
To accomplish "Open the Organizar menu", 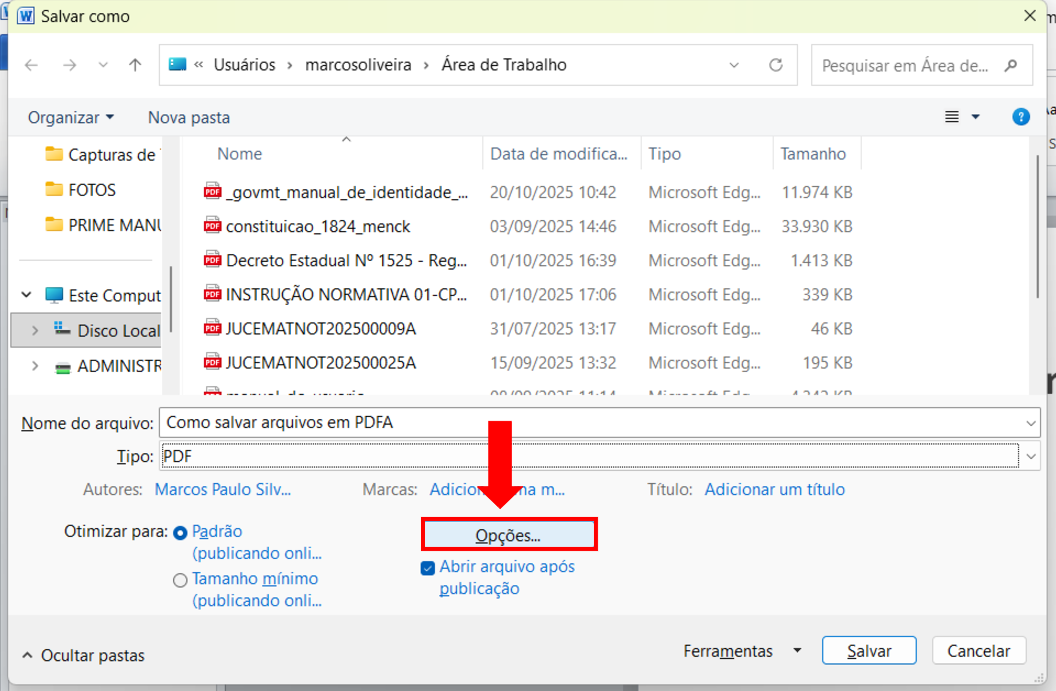I will 70,117.
